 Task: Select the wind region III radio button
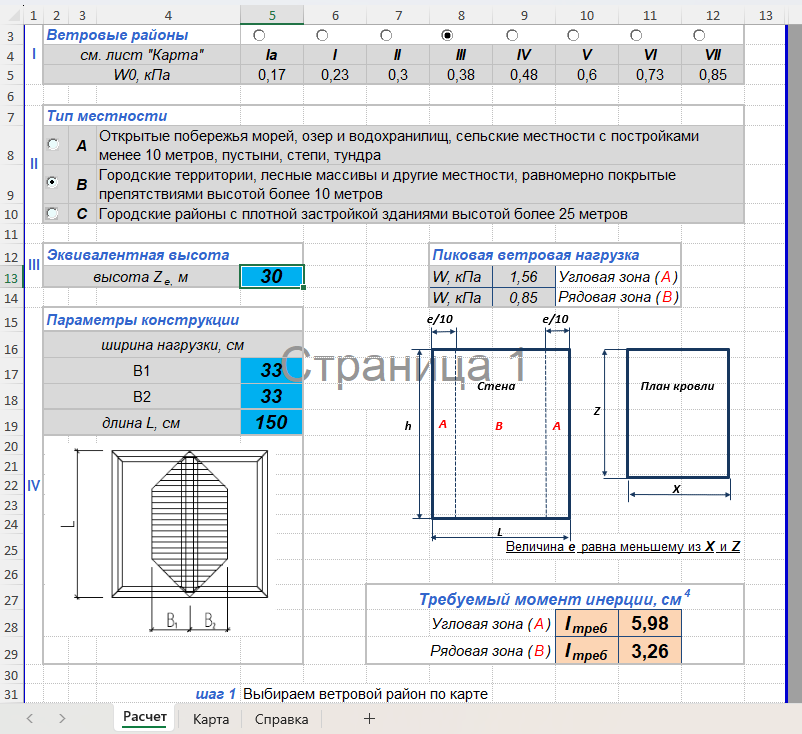point(447,35)
